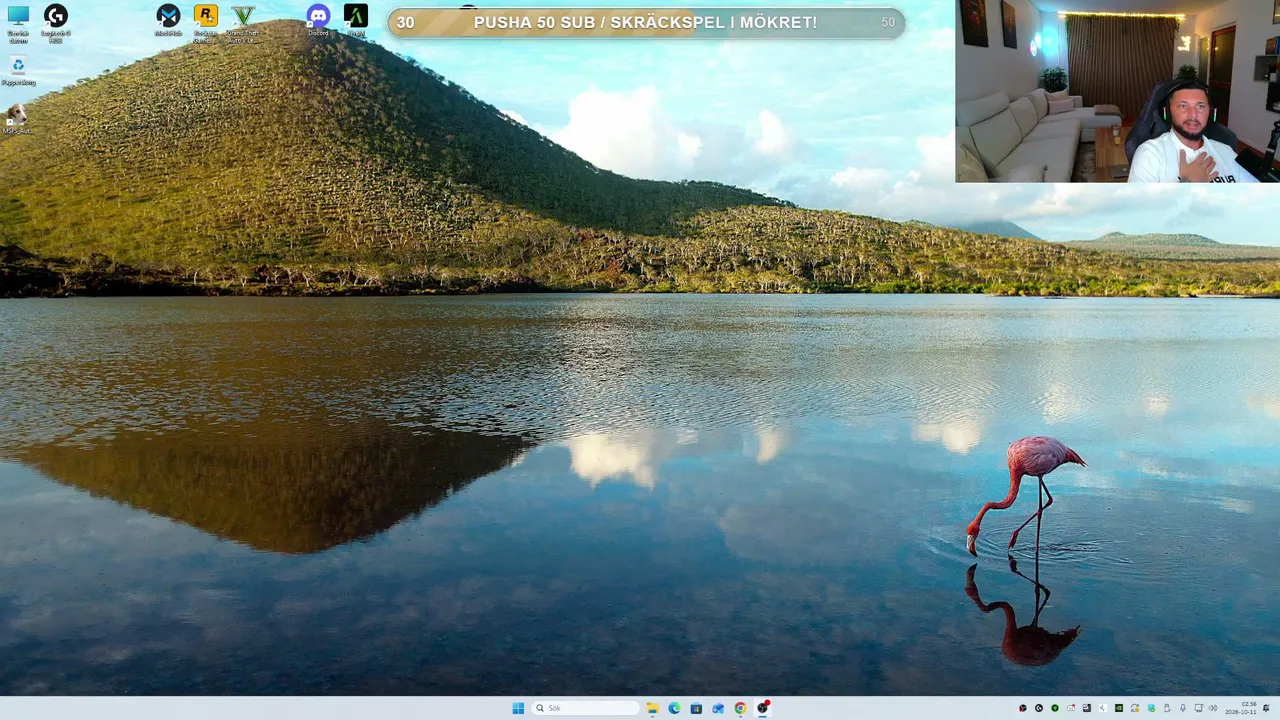Select the Grand Theft Auto V shortcut
Screen dimensions: 1280x720
point(242,22)
